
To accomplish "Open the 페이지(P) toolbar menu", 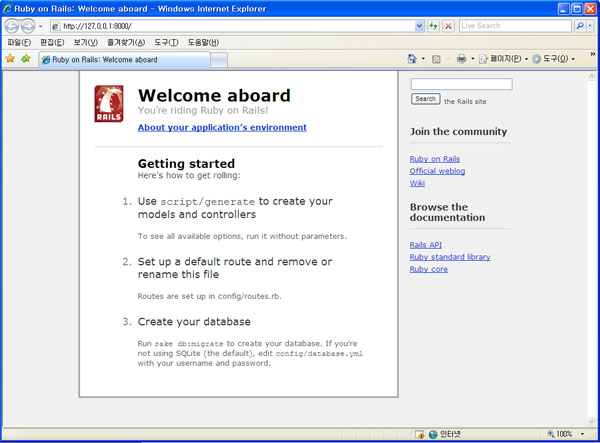I will pos(504,59).
